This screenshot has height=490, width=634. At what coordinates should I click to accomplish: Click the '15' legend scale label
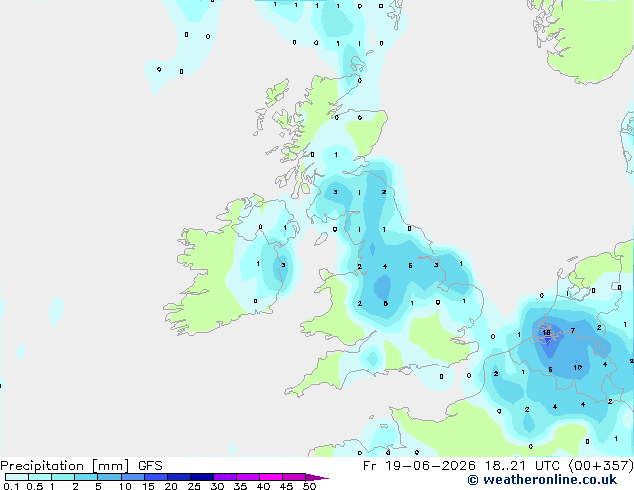[x=148, y=486]
